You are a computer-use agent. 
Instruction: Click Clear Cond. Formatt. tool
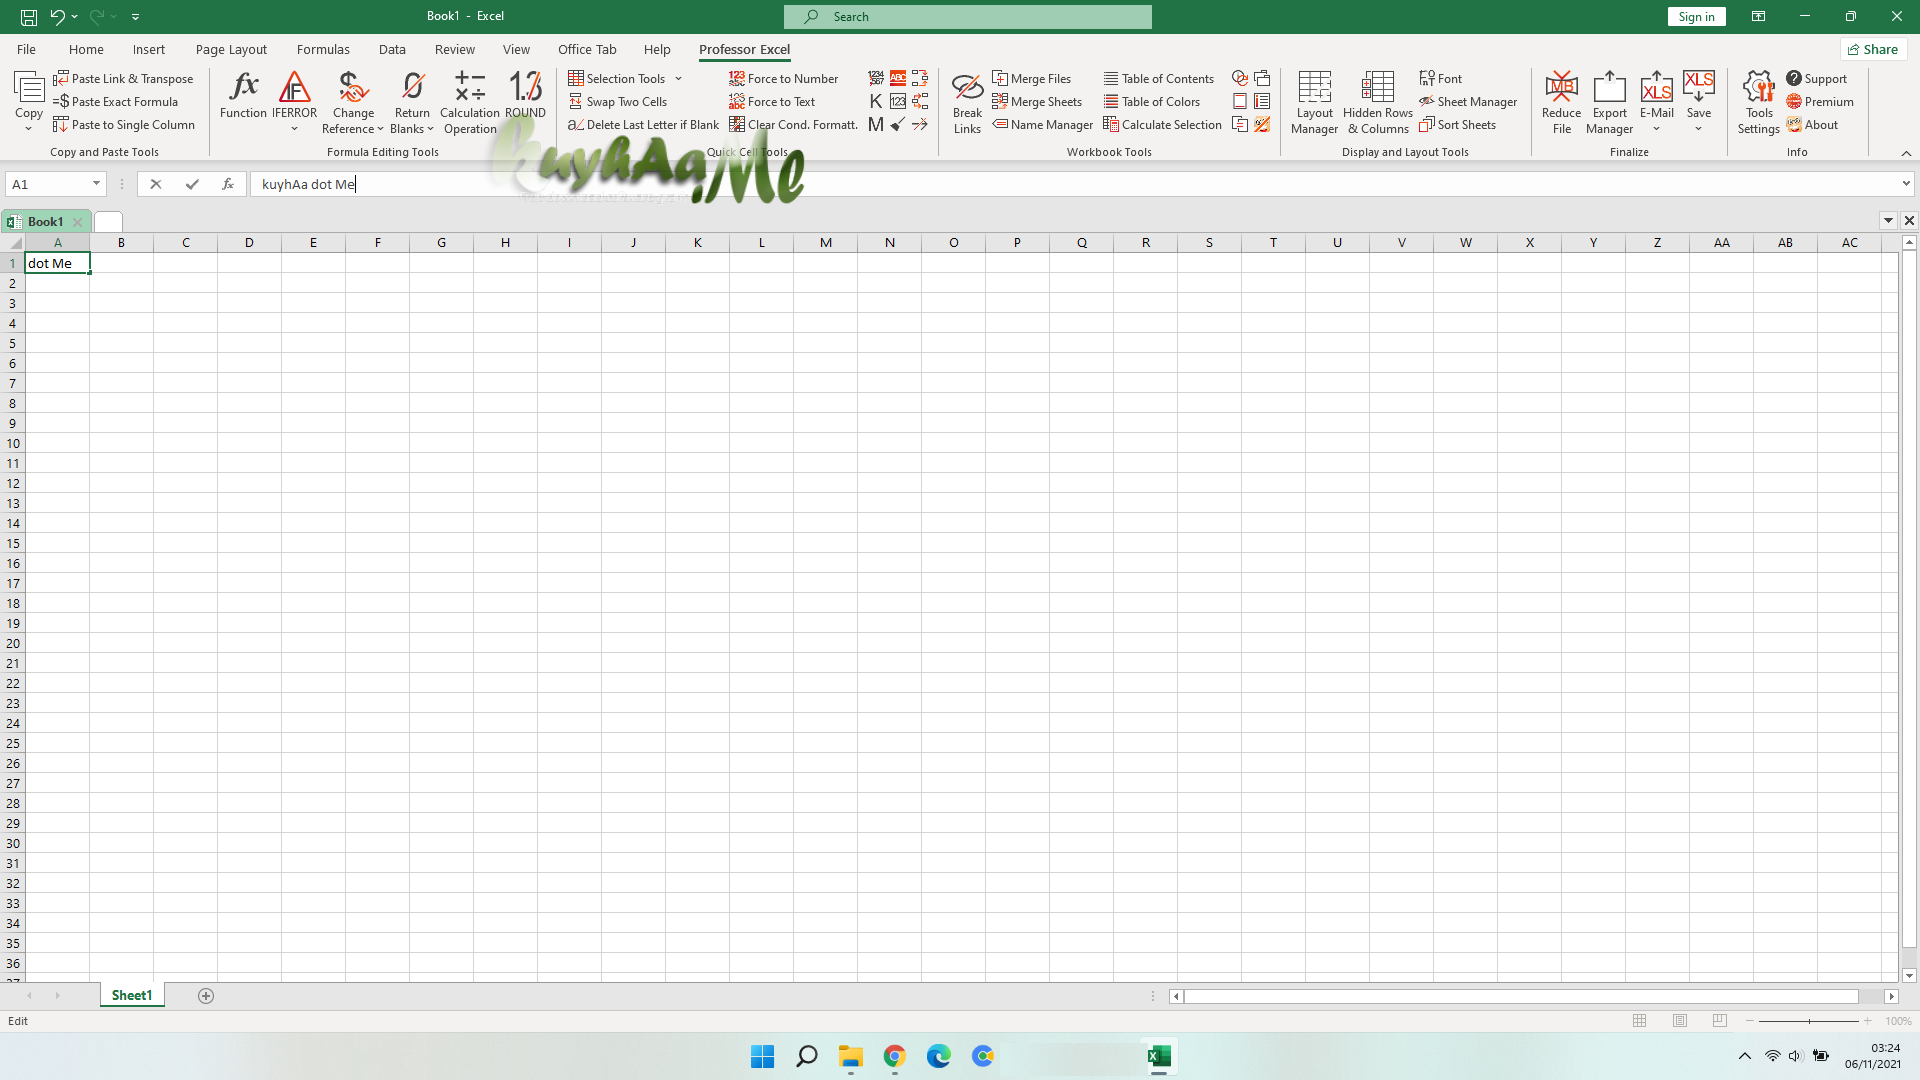click(794, 125)
